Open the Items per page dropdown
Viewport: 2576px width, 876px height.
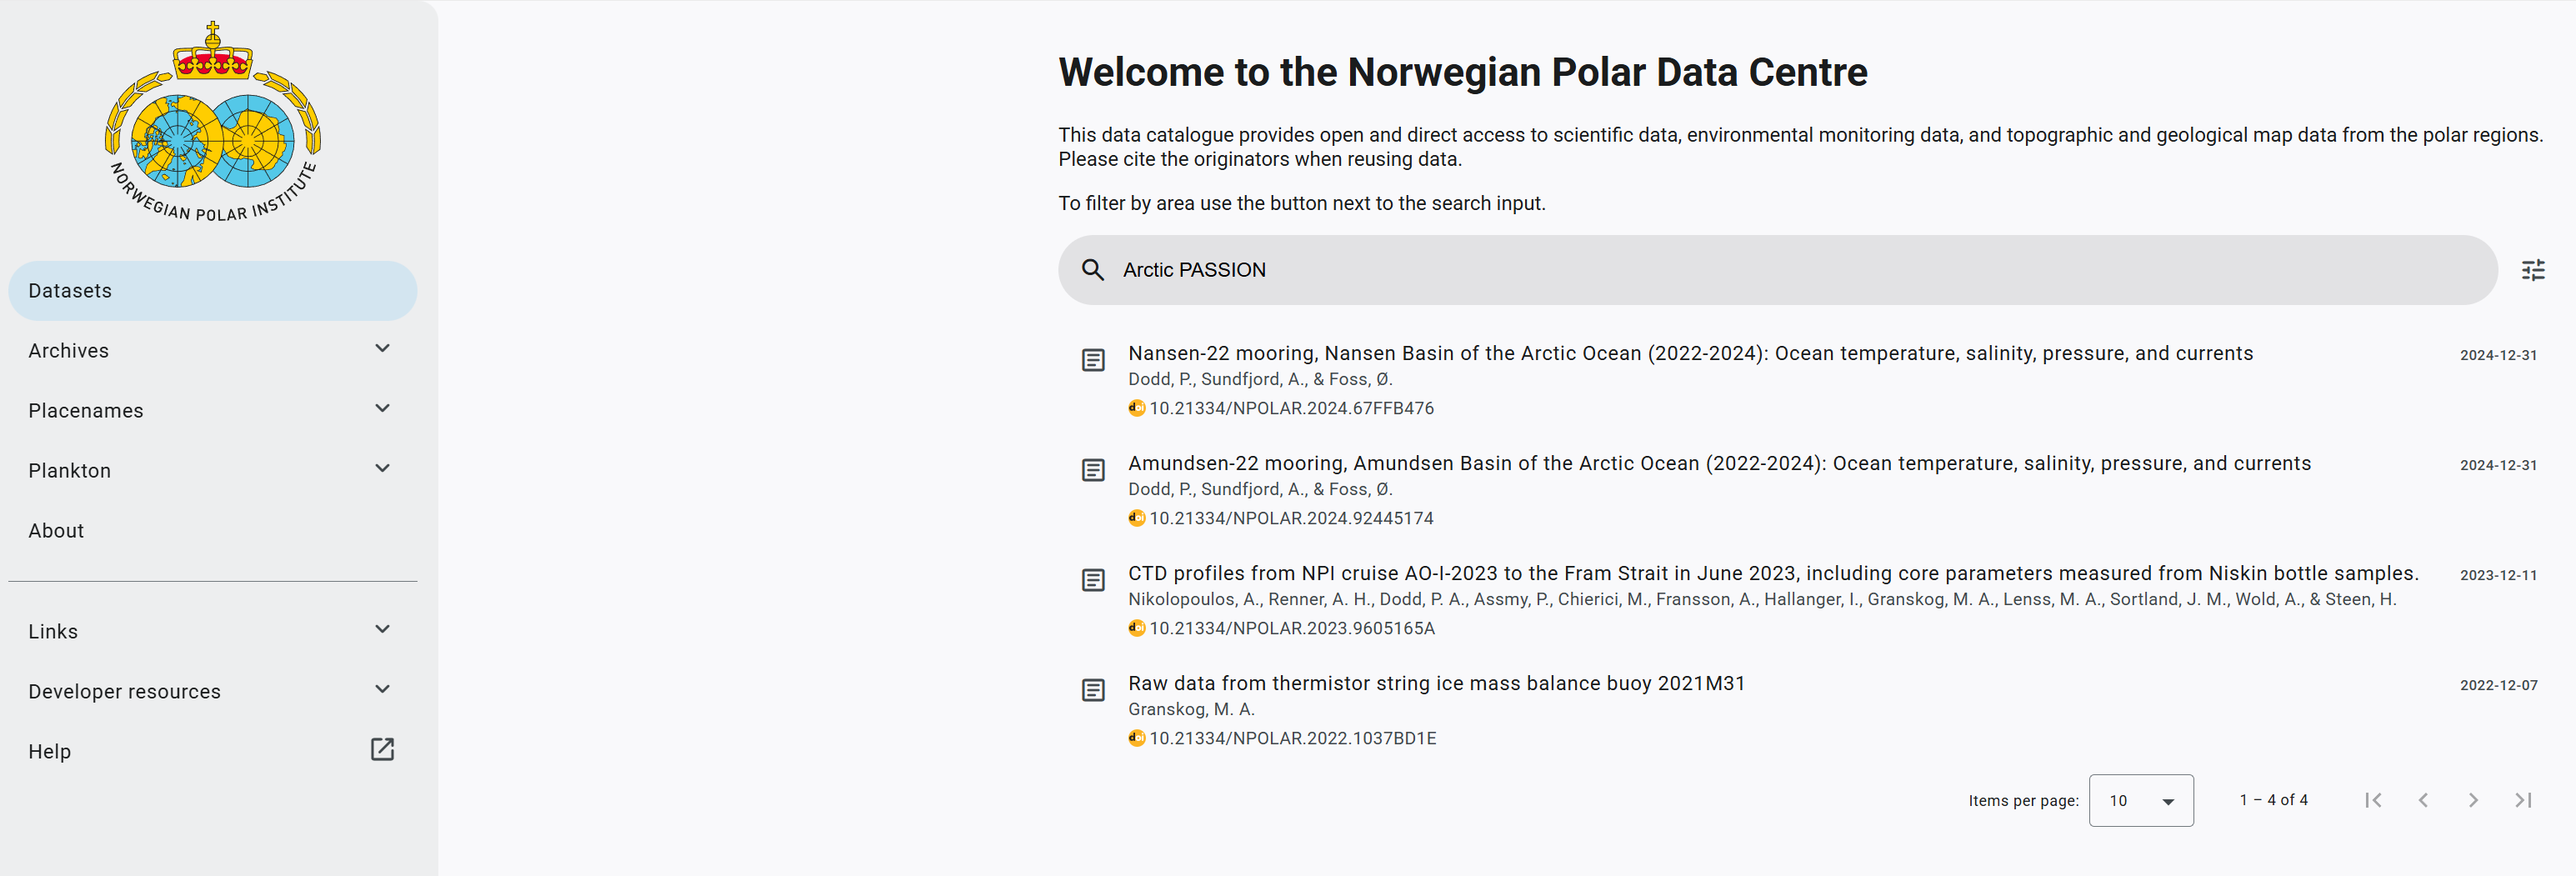tap(2141, 800)
